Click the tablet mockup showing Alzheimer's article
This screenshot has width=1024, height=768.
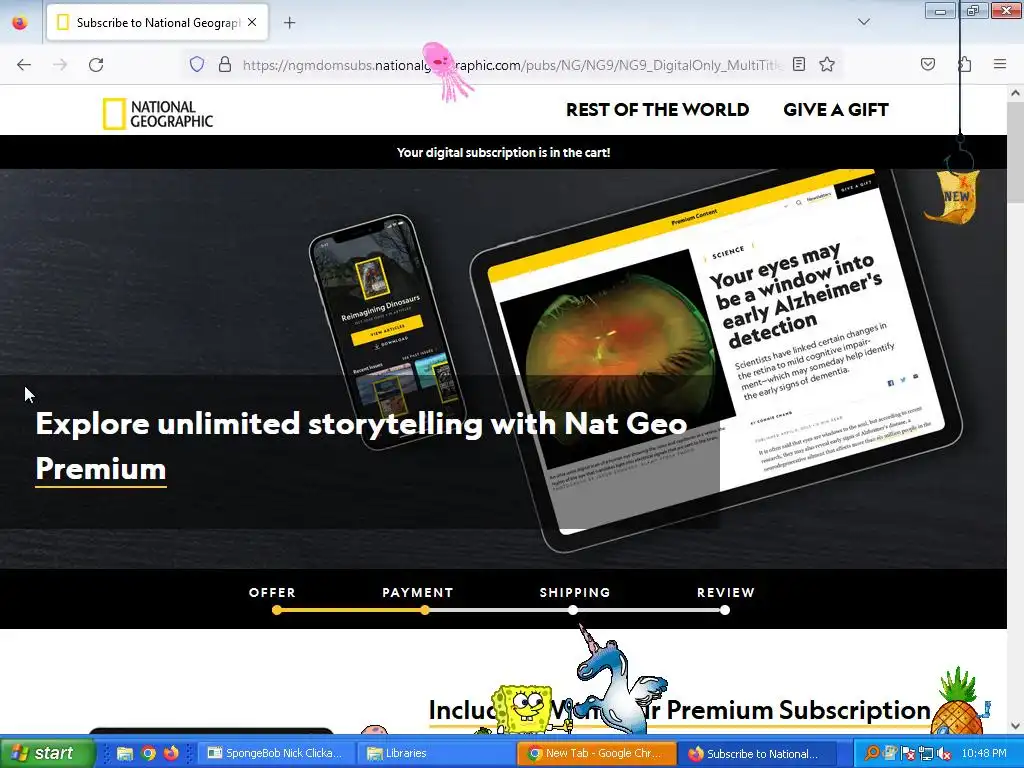tap(716, 360)
